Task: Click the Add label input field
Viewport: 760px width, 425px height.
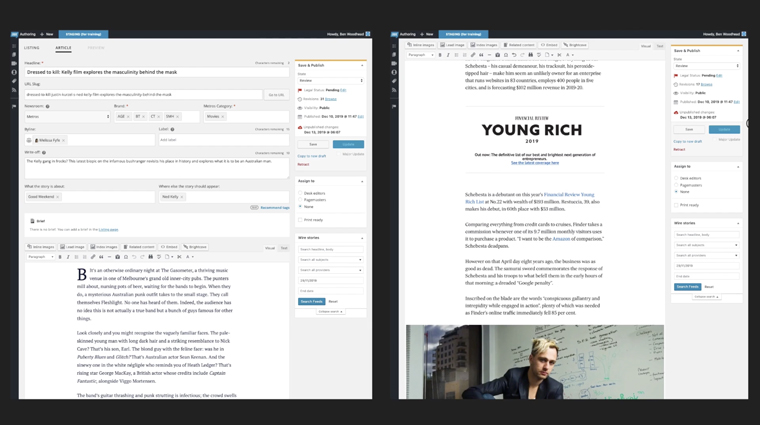Action: coord(224,140)
